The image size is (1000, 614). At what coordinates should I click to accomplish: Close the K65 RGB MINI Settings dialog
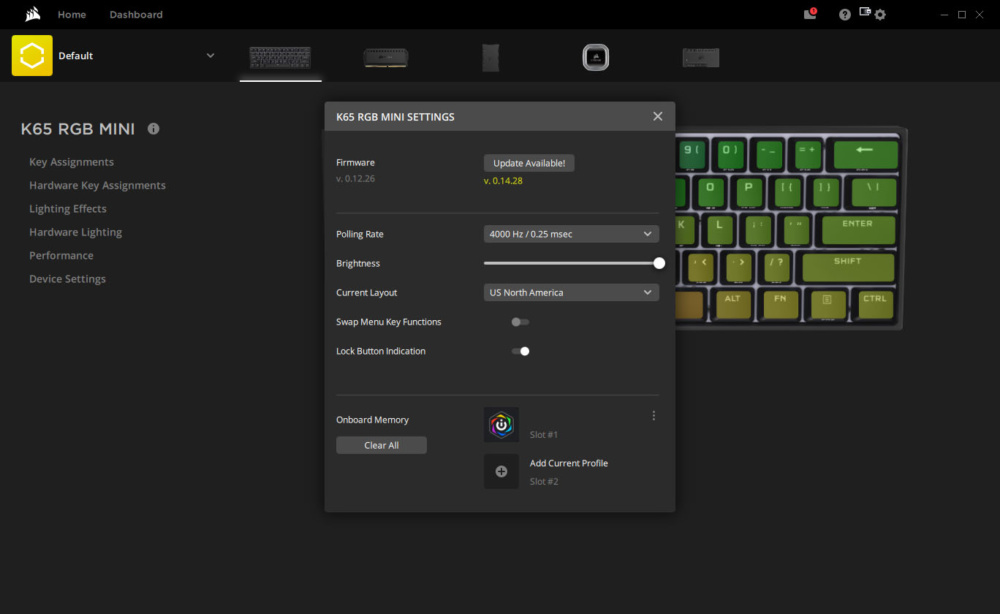tap(658, 116)
